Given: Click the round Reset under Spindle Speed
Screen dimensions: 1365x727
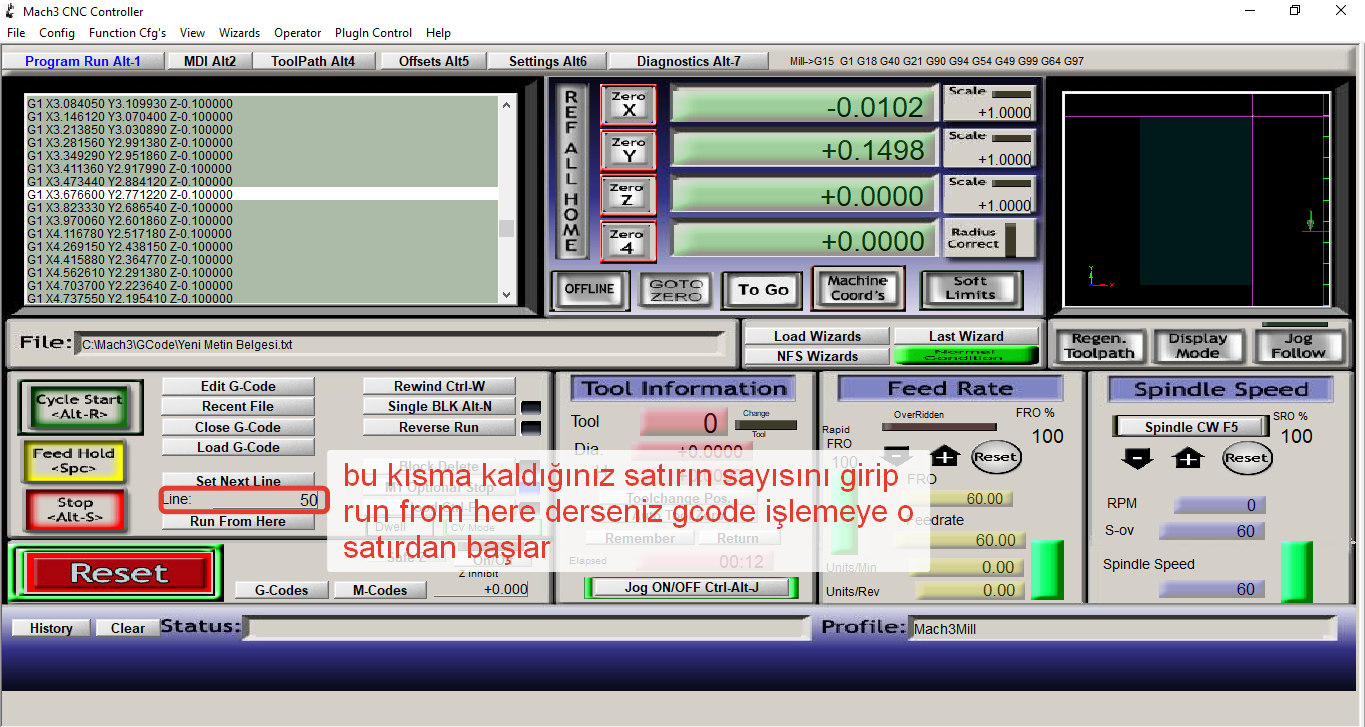Looking at the screenshot, I should click(1246, 458).
